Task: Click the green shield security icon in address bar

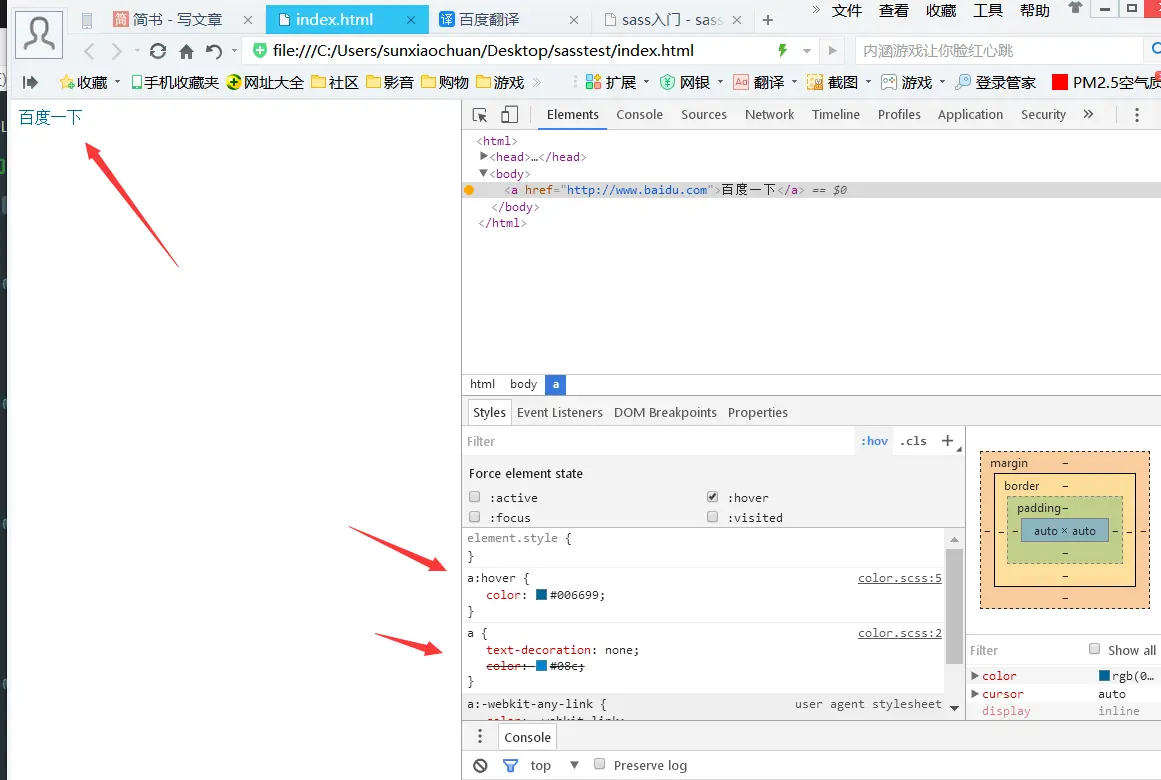Action: (x=259, y=50)
